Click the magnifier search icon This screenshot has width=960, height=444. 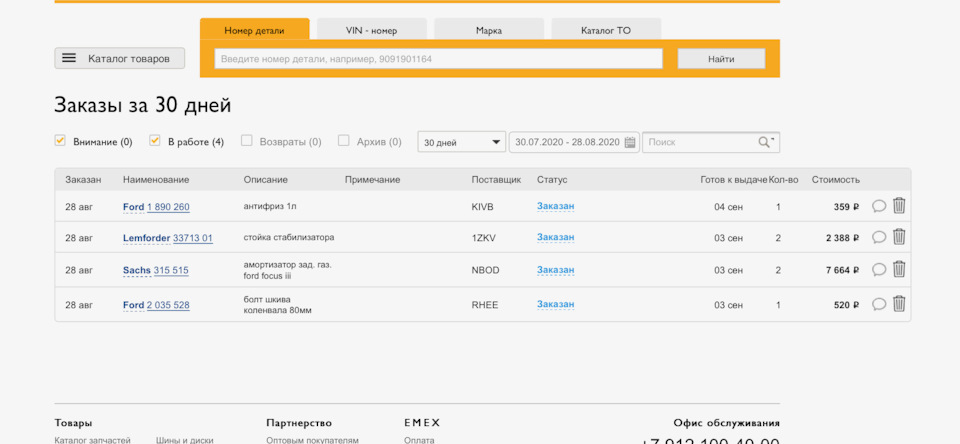765,142
